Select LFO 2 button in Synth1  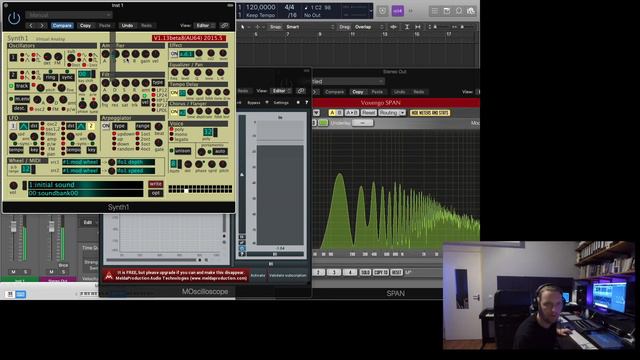[91, 126]
